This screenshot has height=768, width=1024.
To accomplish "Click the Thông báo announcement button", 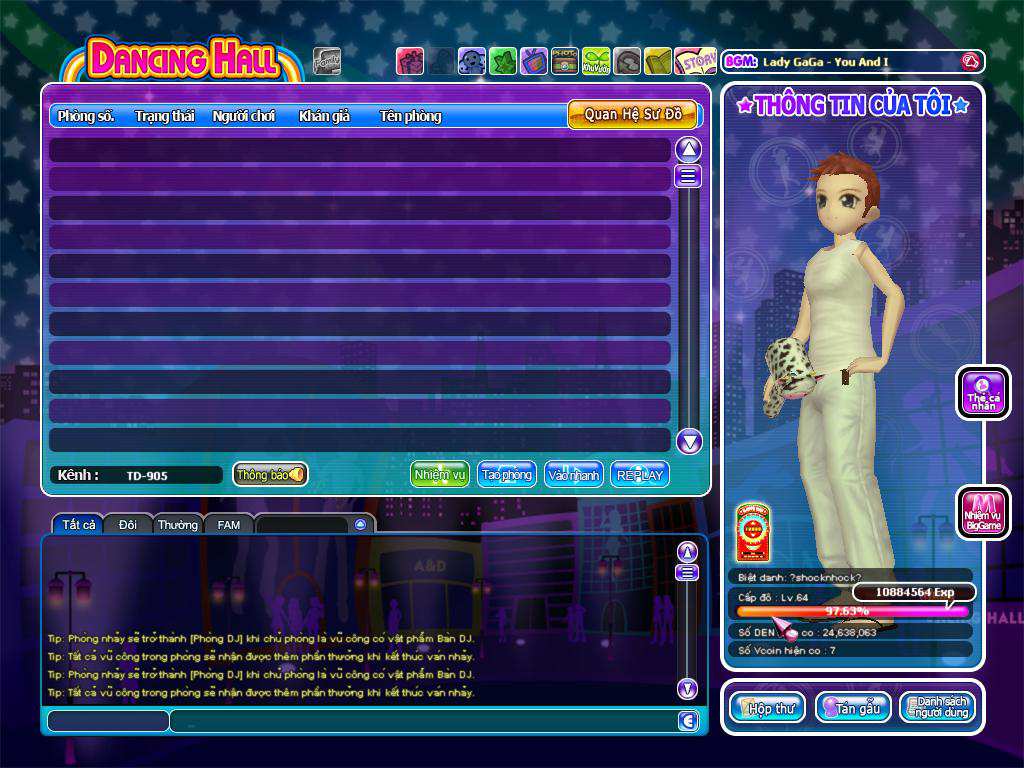I will [x=270, y=475].
